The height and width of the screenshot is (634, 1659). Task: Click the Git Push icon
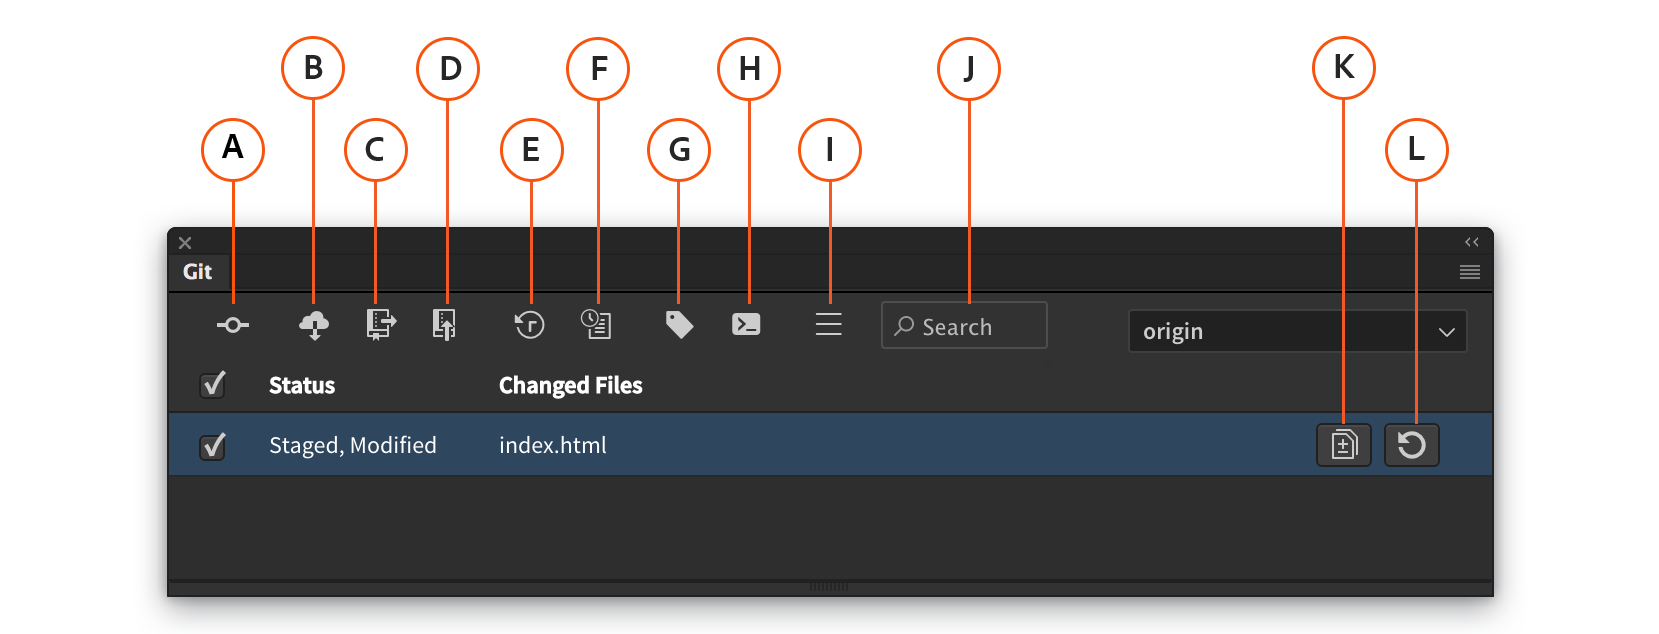click(x=444, y=324)
